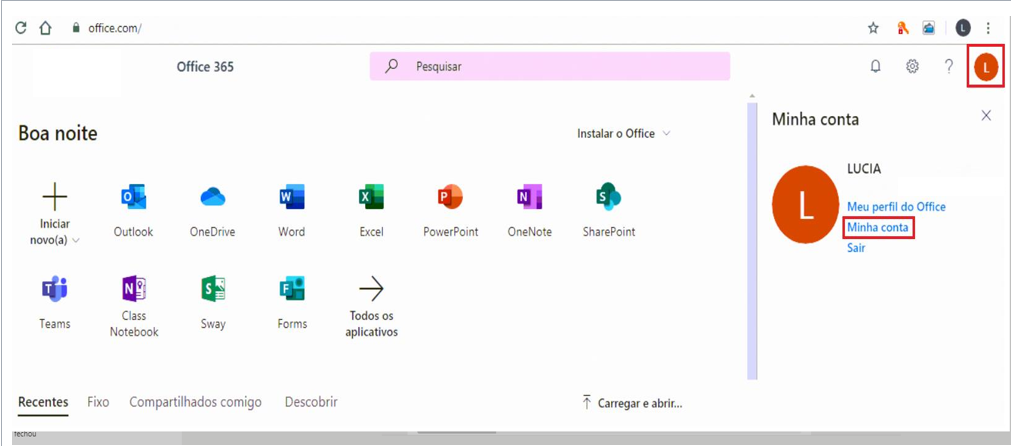This screenshot has height=446, width=1011.
Task: Switch to Compartilhados comigo tab
Action: 195,402
